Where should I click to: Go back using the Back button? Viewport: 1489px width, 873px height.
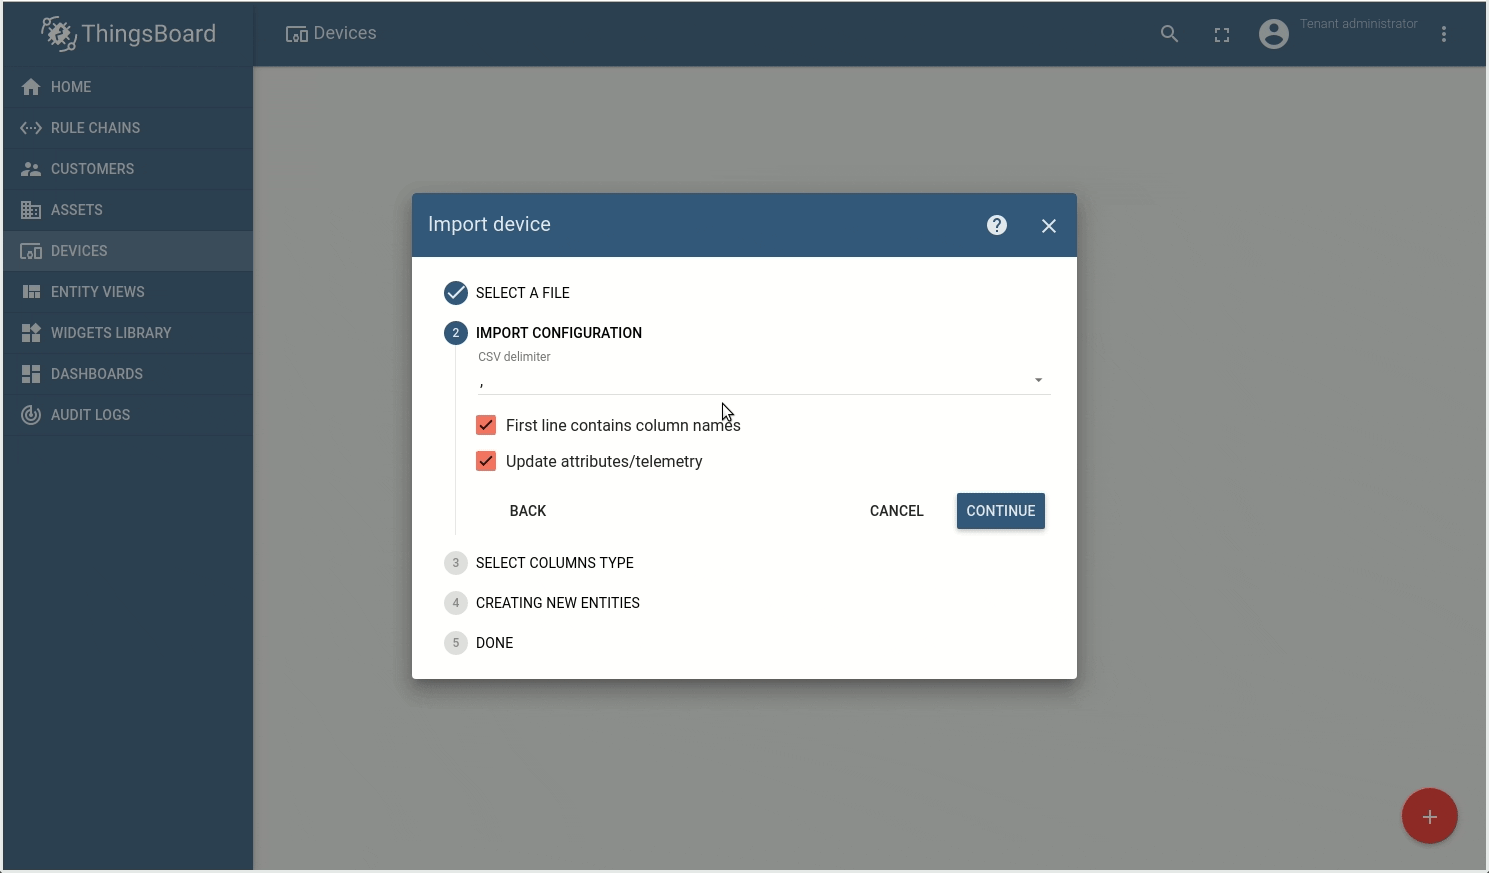(x=528, y=511)
